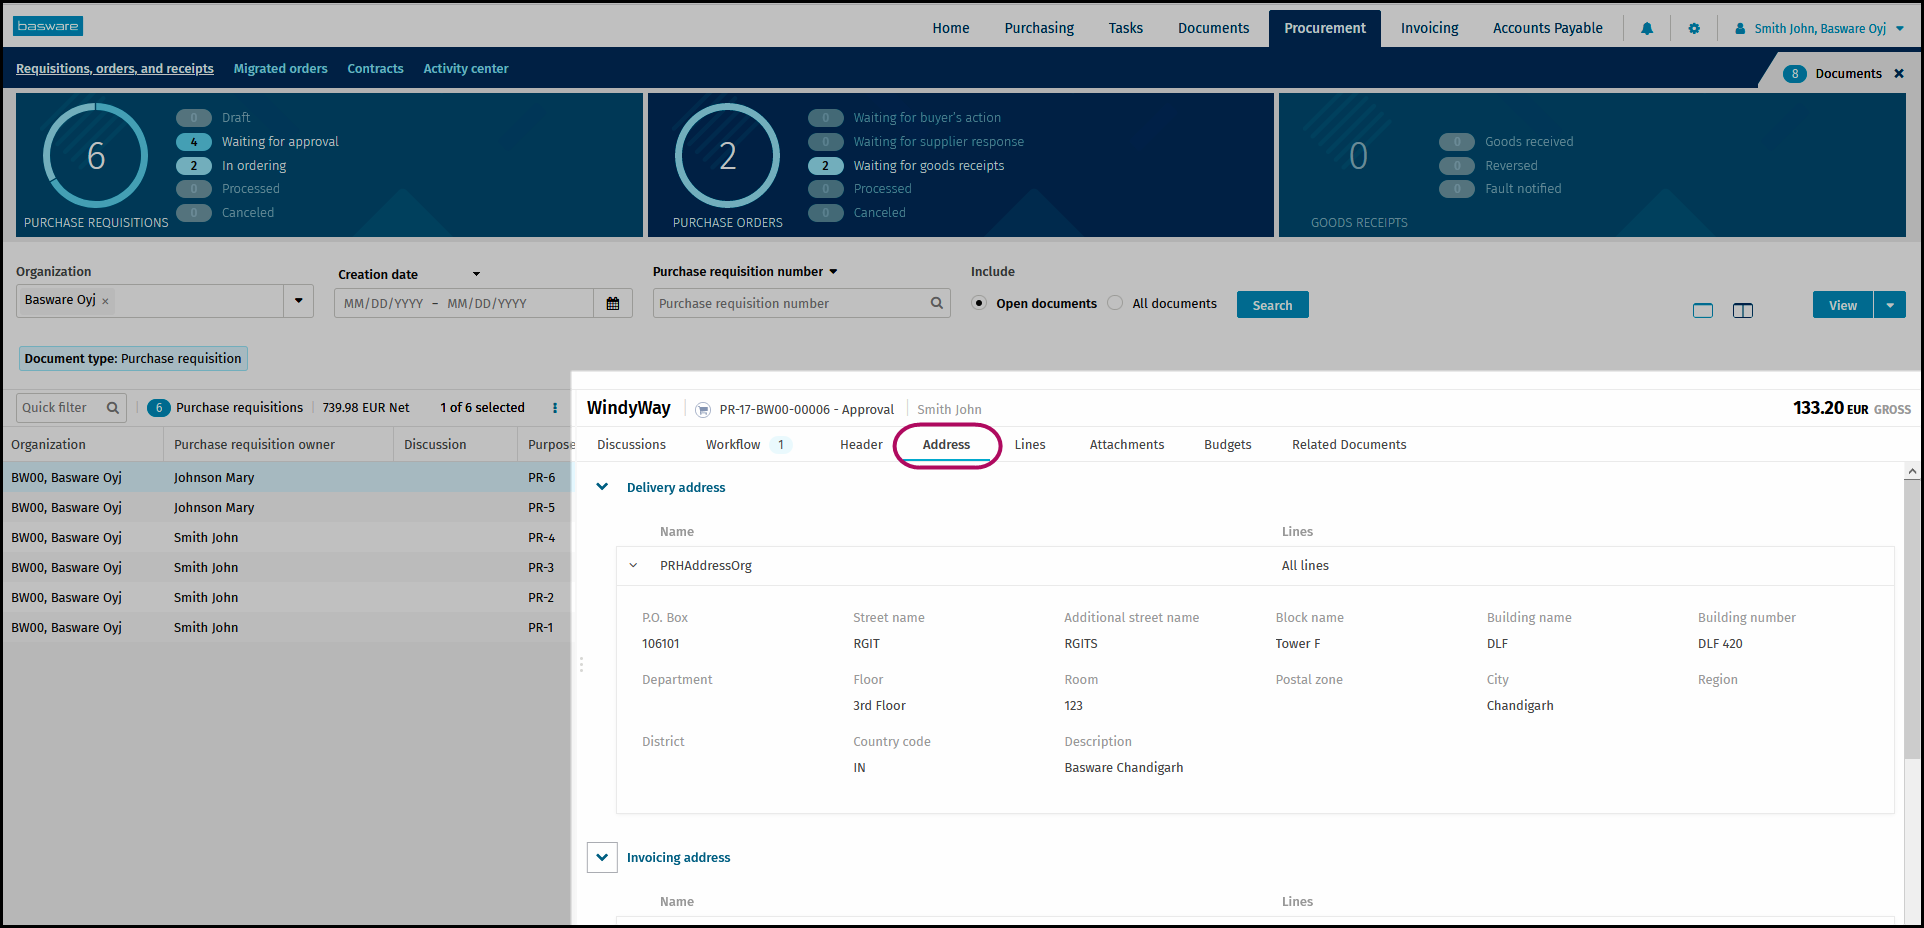Collapse the PRHAddressOrg row
1924x928 pixels.
[x=633, y=565]
